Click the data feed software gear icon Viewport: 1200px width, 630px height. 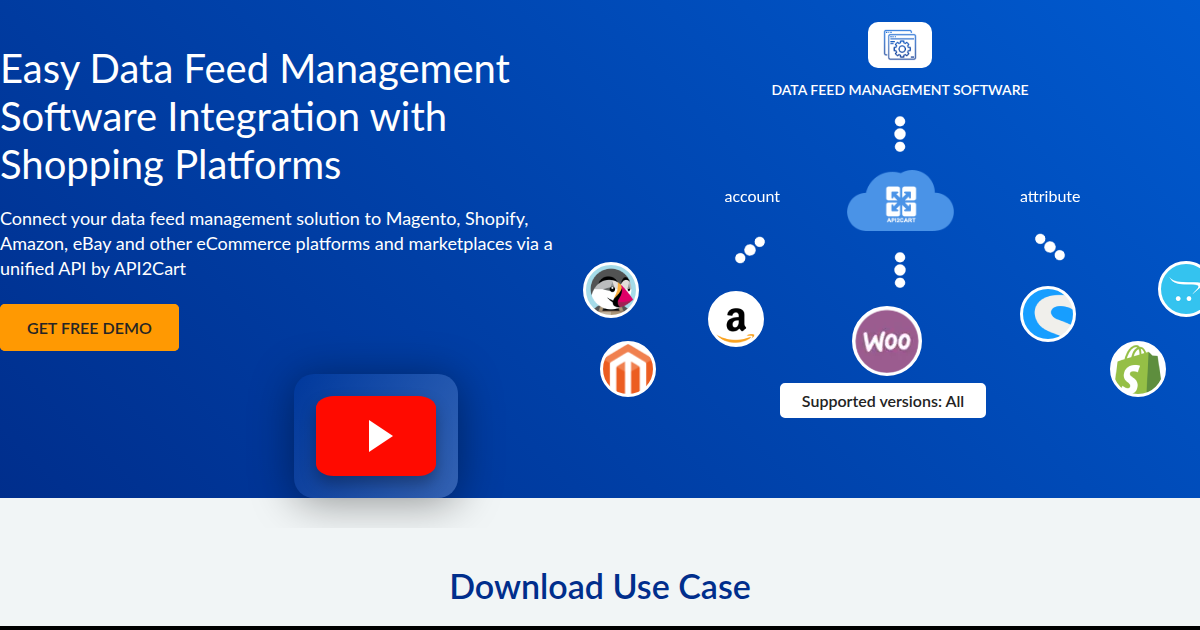click(900, 45)
